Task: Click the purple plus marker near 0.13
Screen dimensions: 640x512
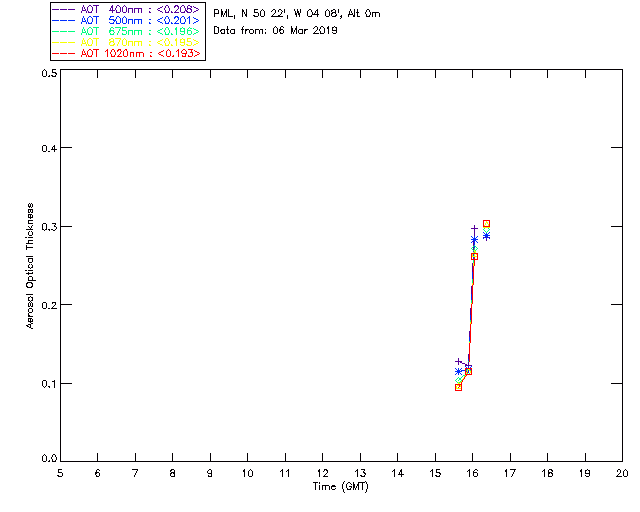Action: (x=458, y=361)
